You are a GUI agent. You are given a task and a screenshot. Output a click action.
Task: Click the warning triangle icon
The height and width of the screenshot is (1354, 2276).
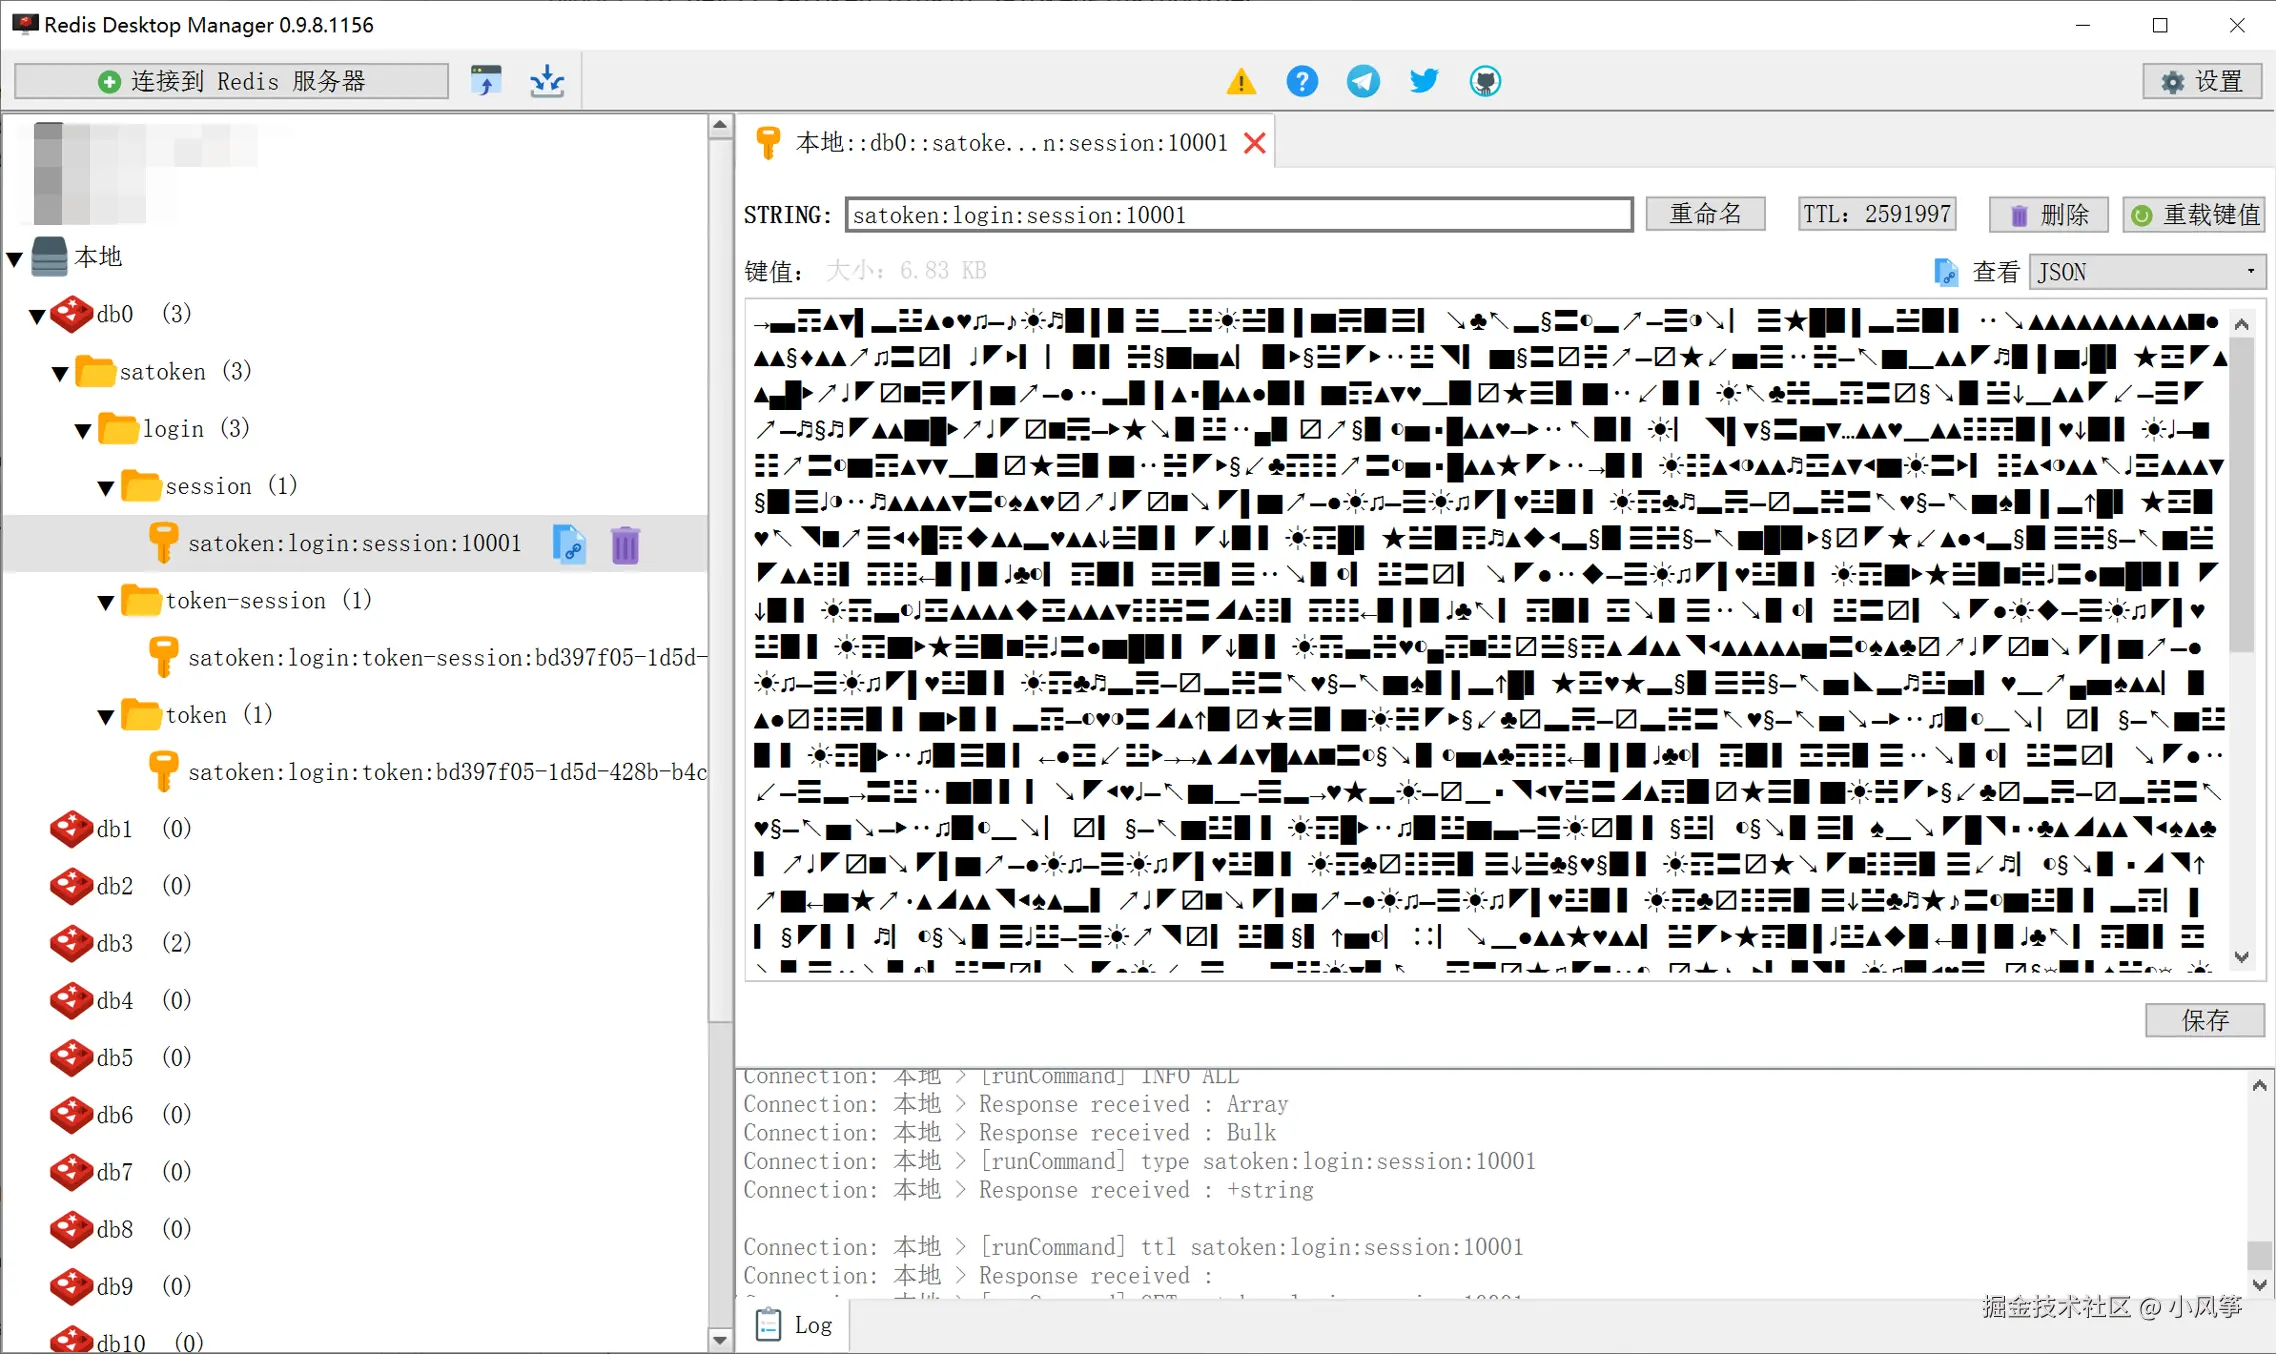point(1240,81)
